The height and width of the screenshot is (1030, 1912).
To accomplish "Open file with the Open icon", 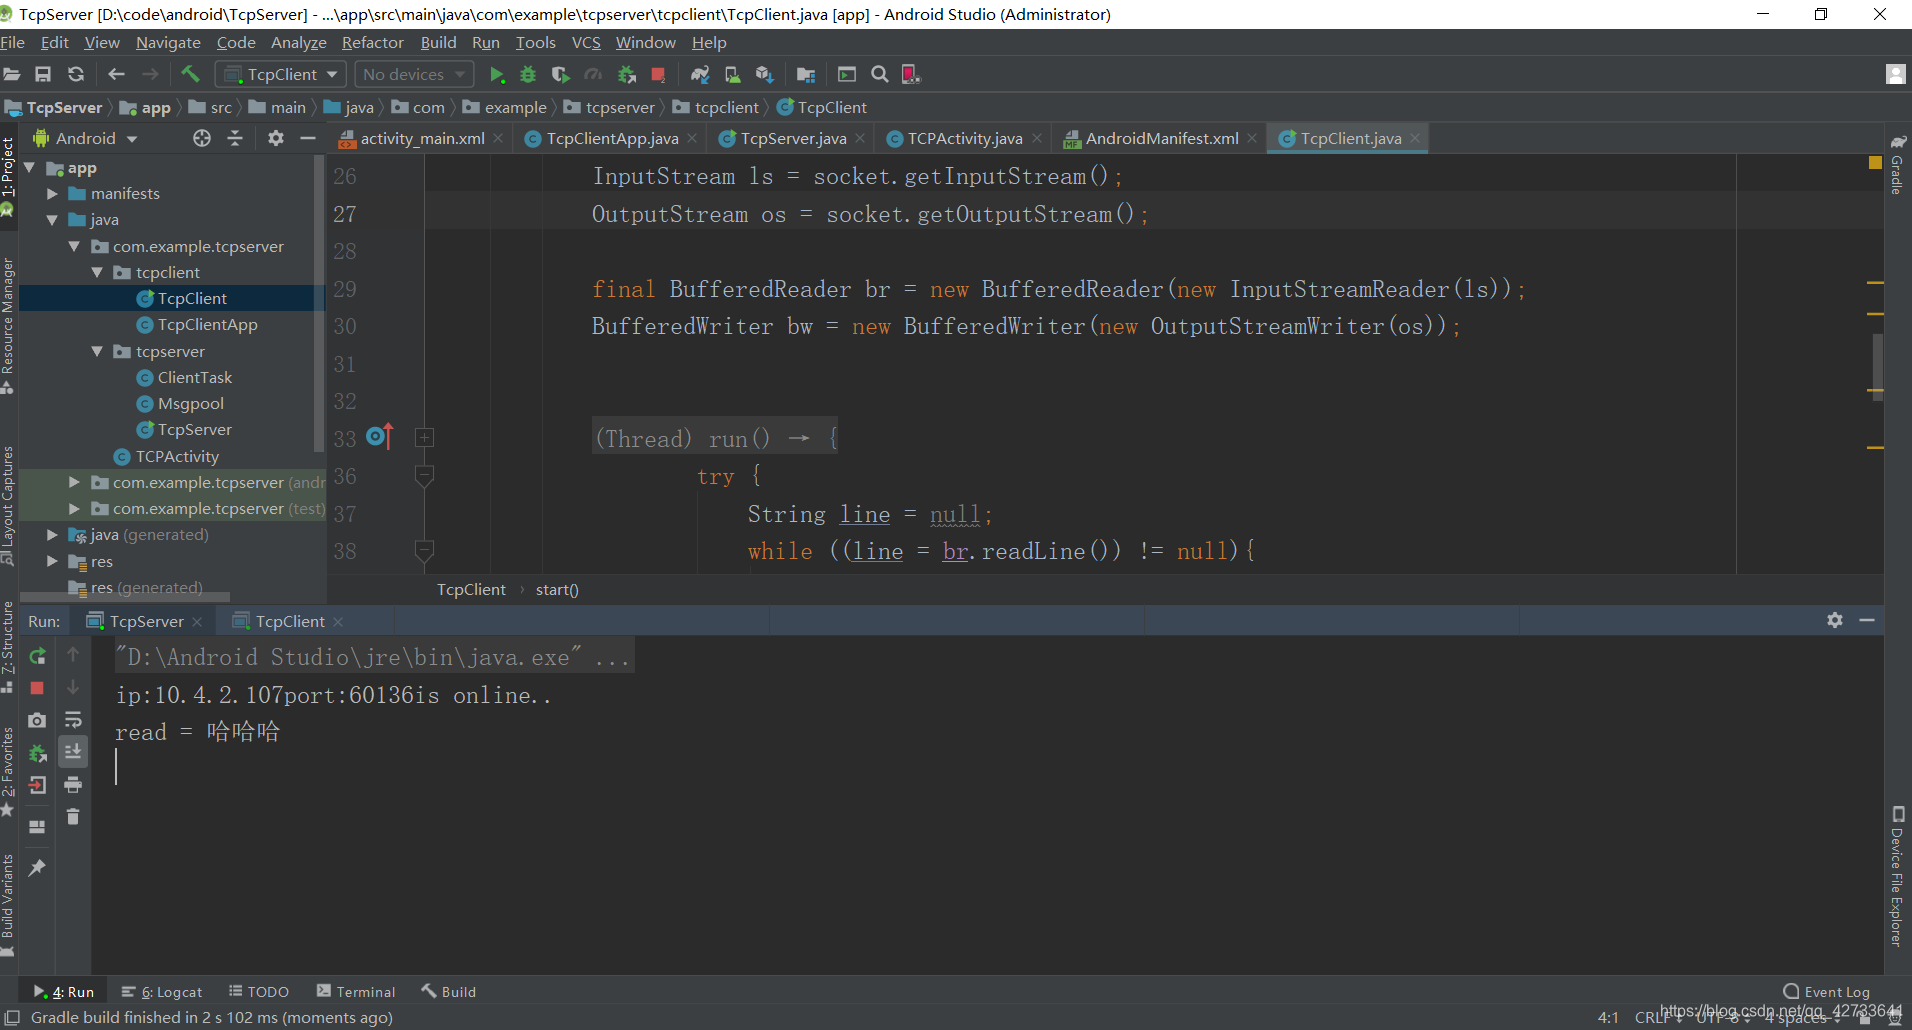I will point(12,74).
